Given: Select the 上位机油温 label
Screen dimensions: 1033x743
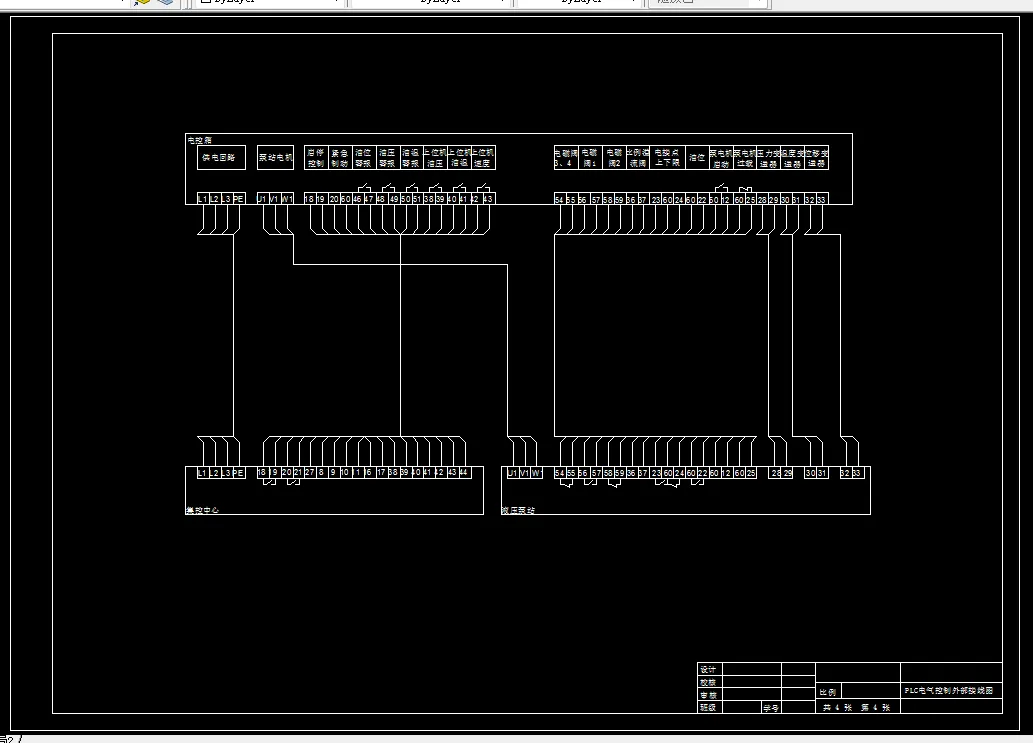Looking at the screenshot, I should pos(459,157).
